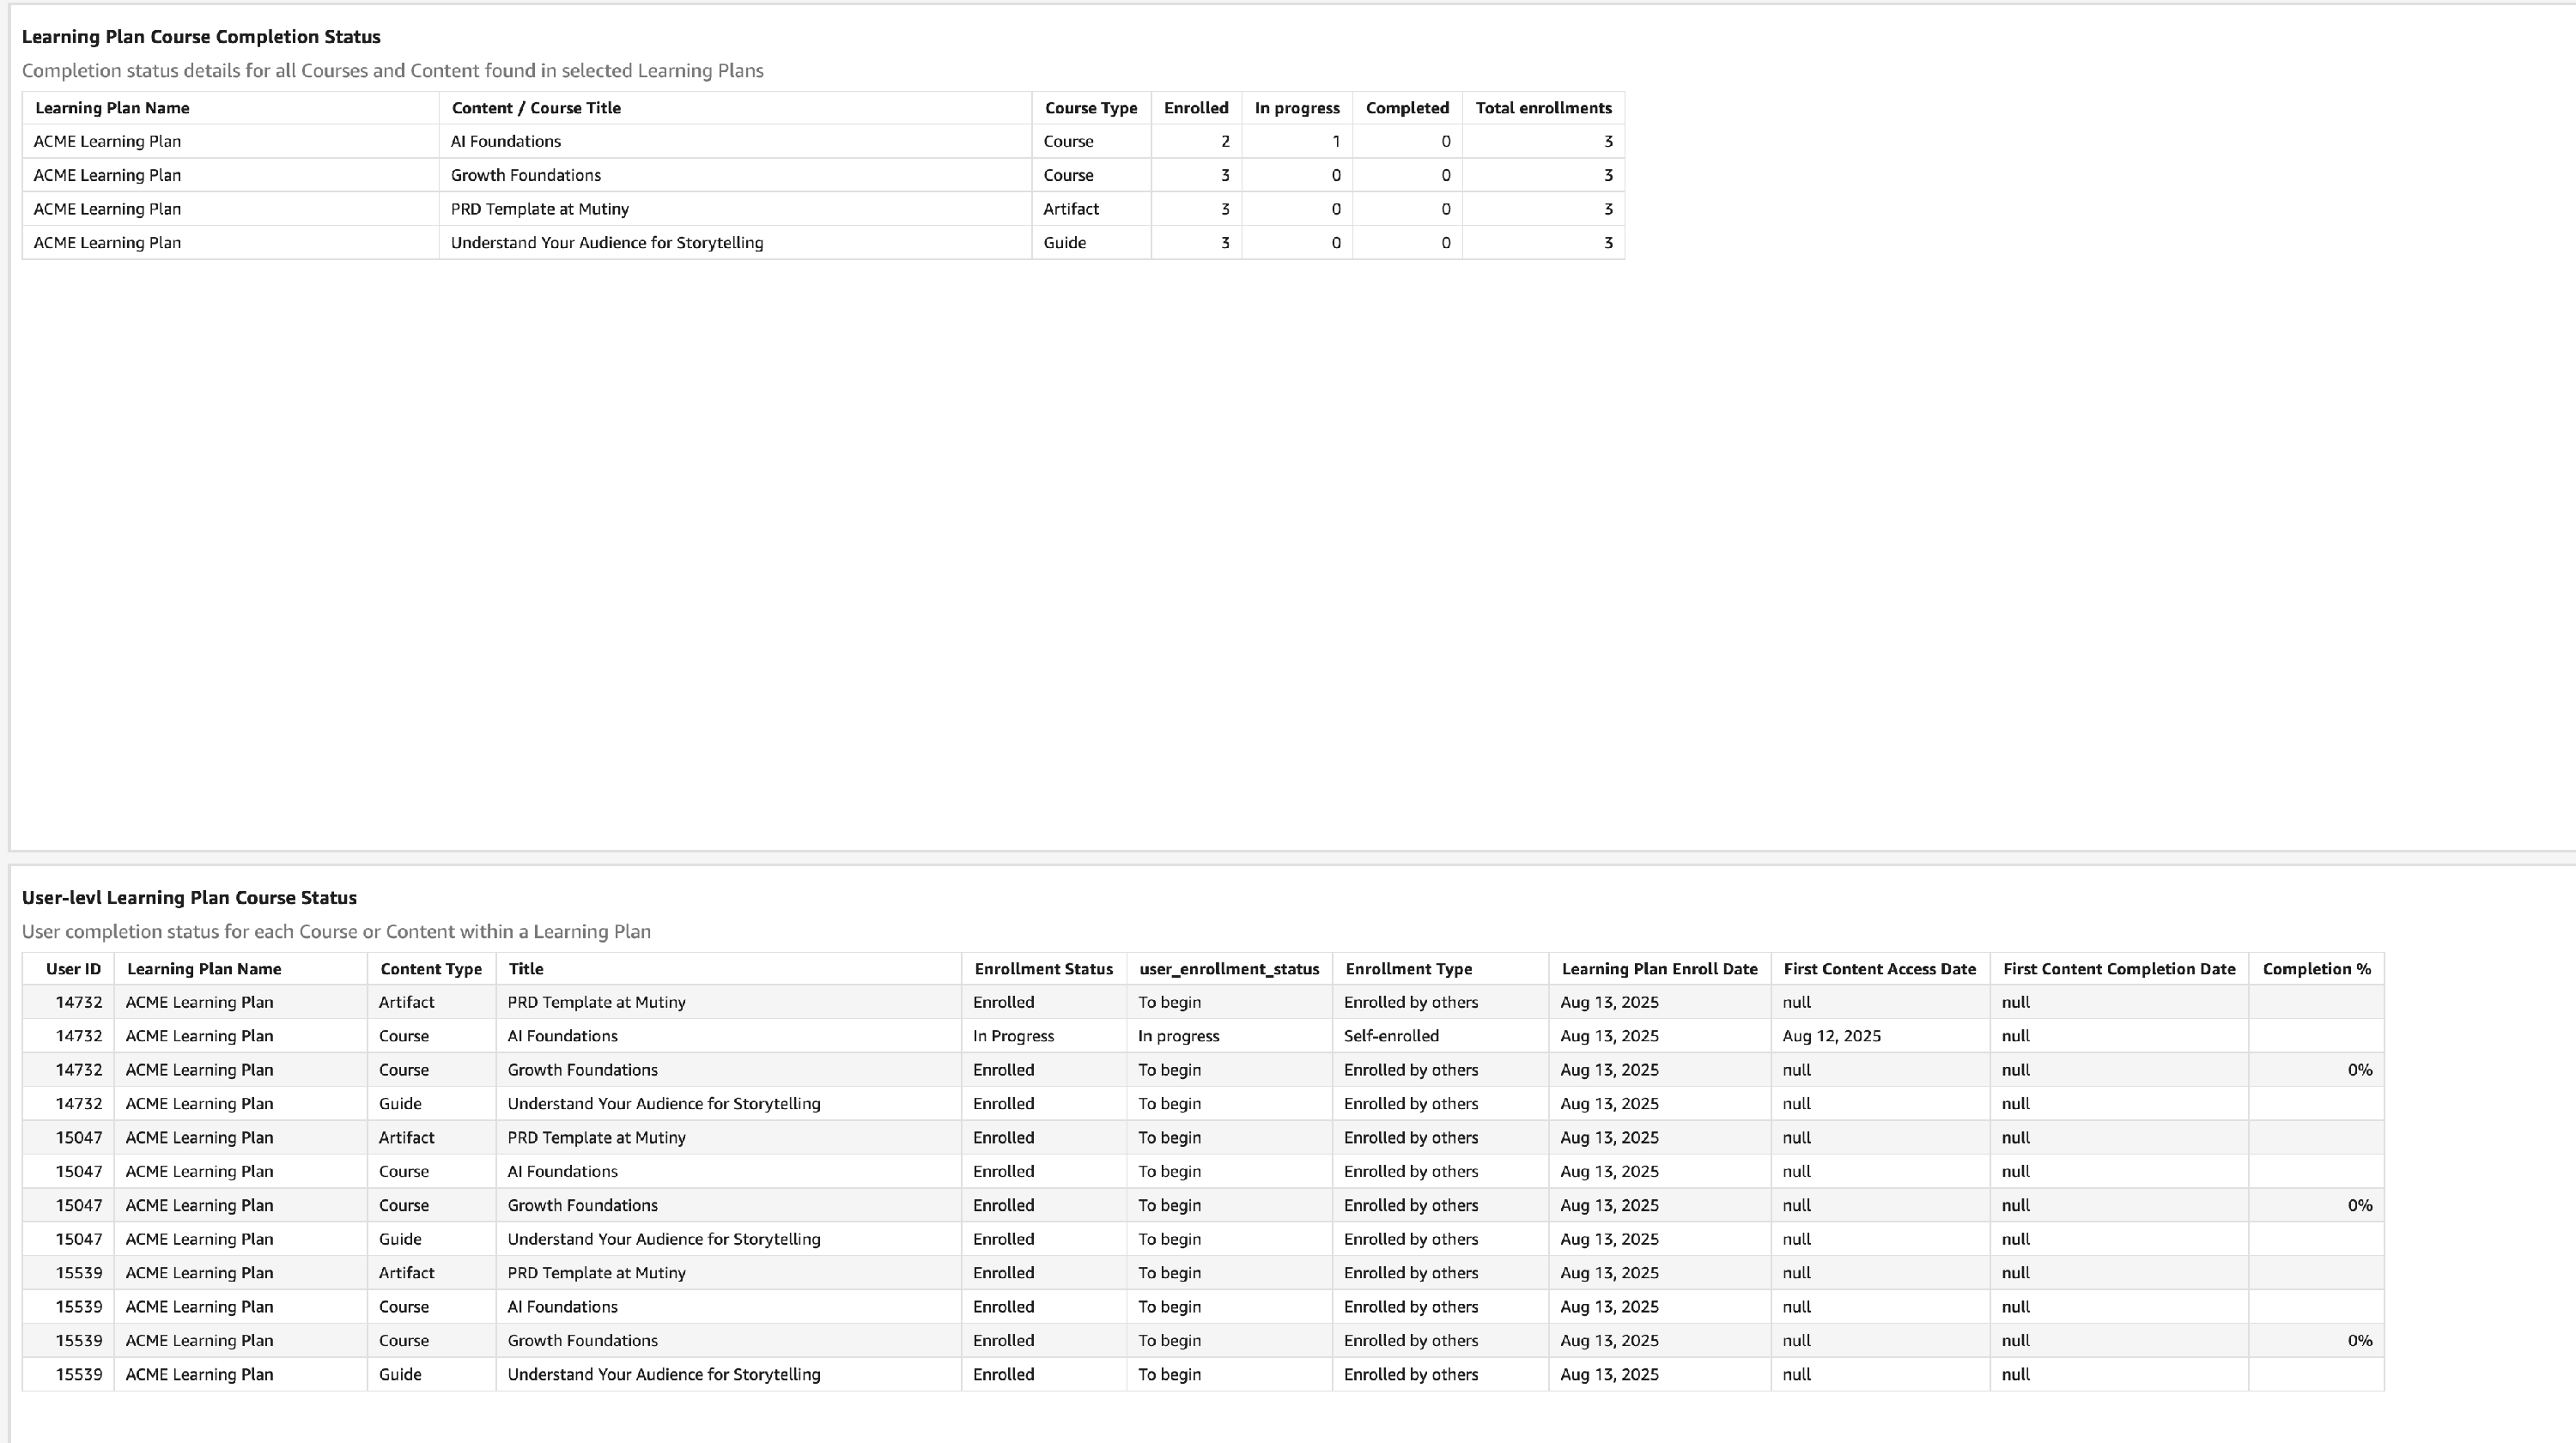Sort by Enrollment Status column header

pyautogui.click(x=1043, y=969)
